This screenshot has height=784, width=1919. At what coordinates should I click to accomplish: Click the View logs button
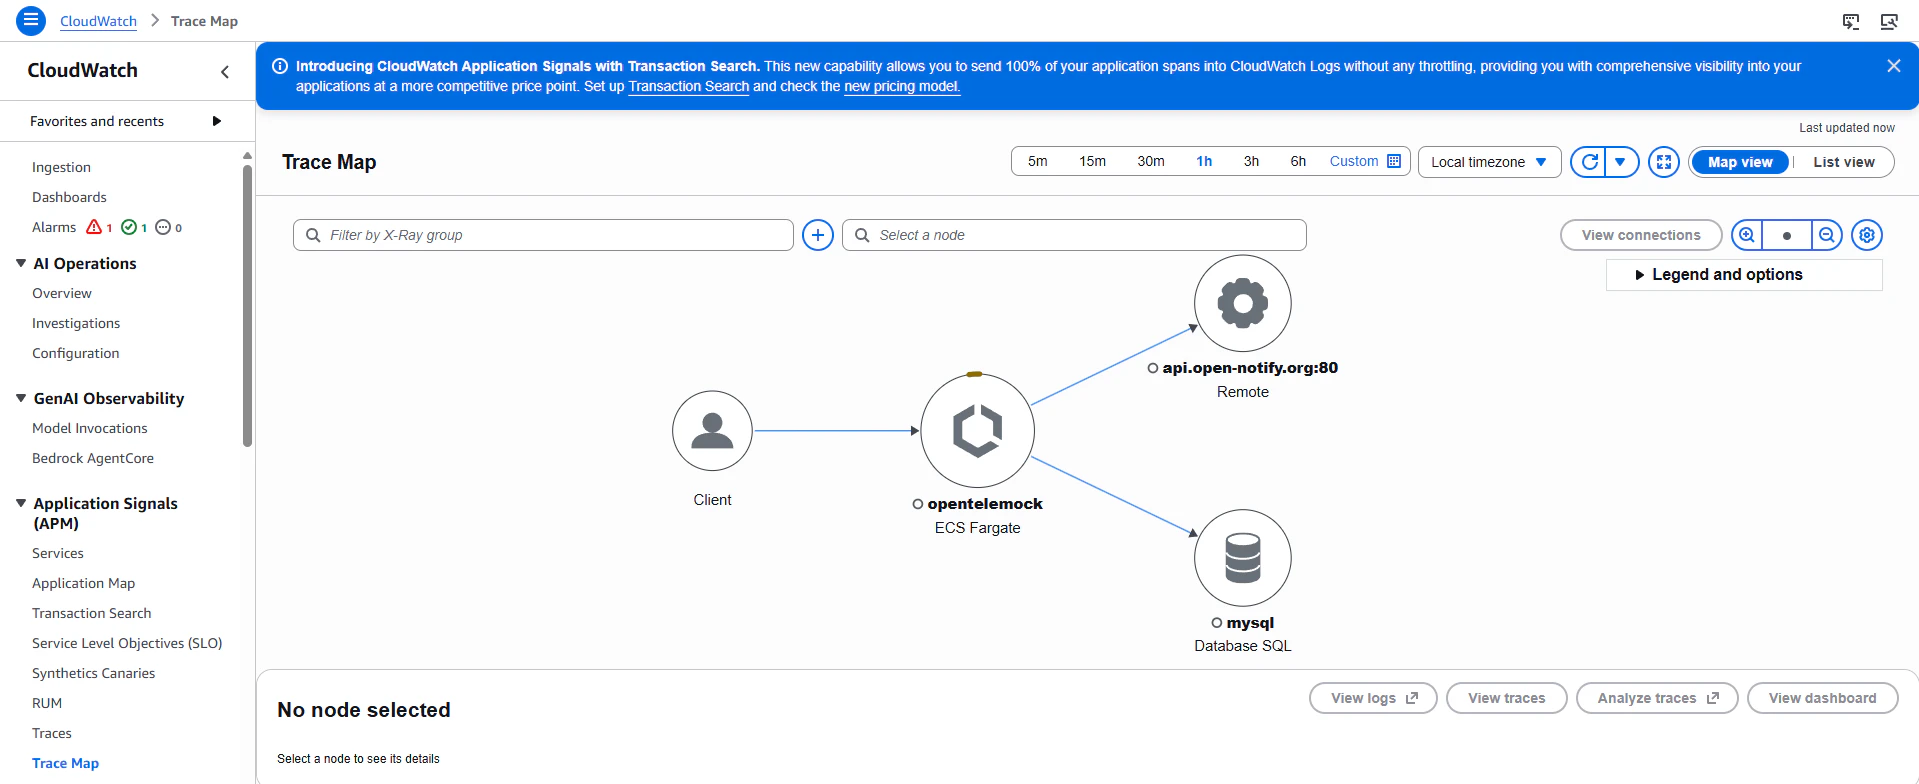pos(1373,698)
